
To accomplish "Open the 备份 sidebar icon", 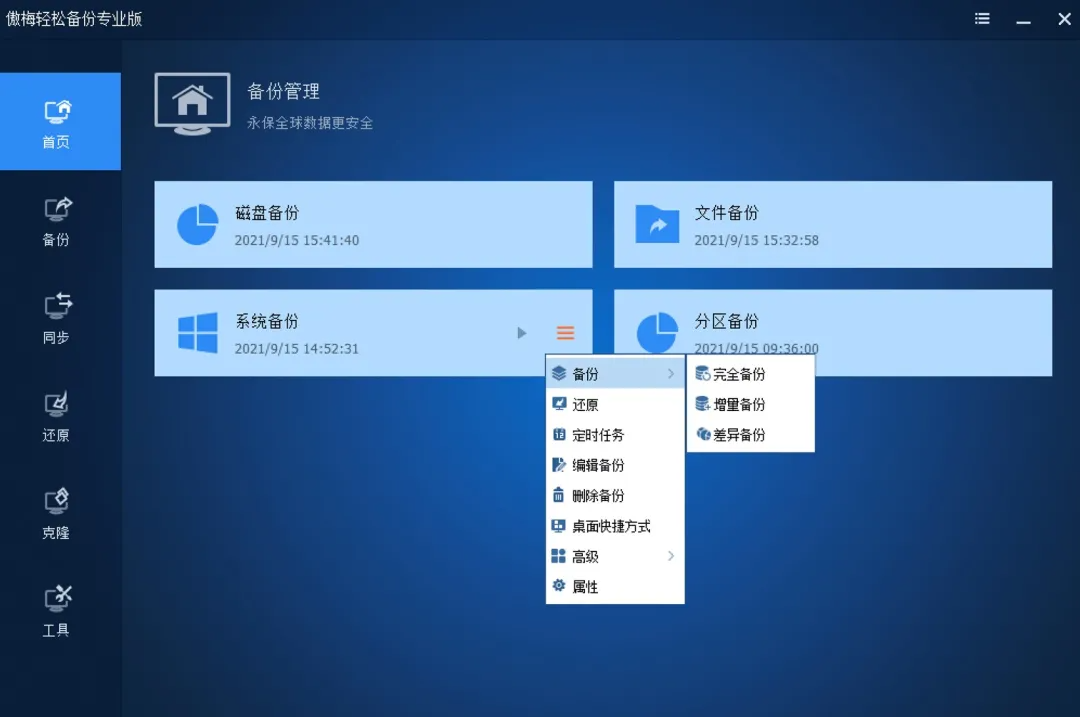I will pyautogui.click(x=57, y=208).
